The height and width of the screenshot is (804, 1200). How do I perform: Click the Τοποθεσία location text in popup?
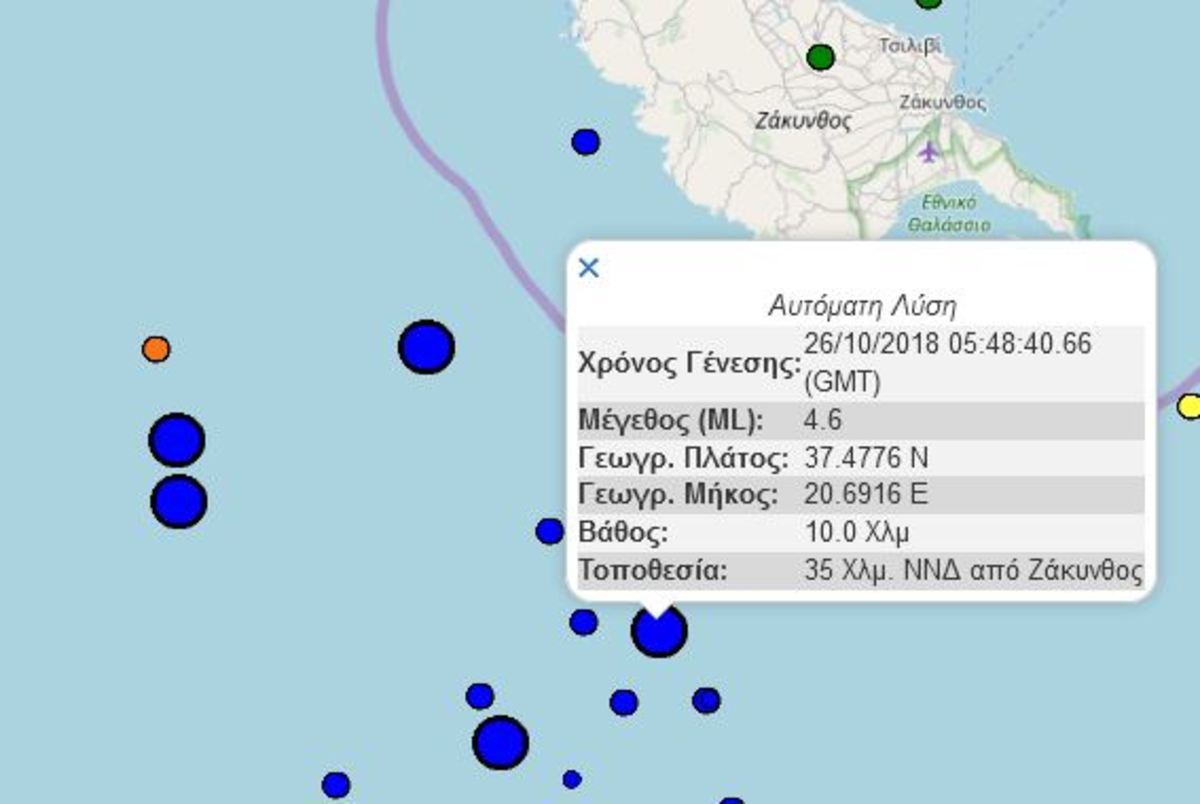click(972, 571)
